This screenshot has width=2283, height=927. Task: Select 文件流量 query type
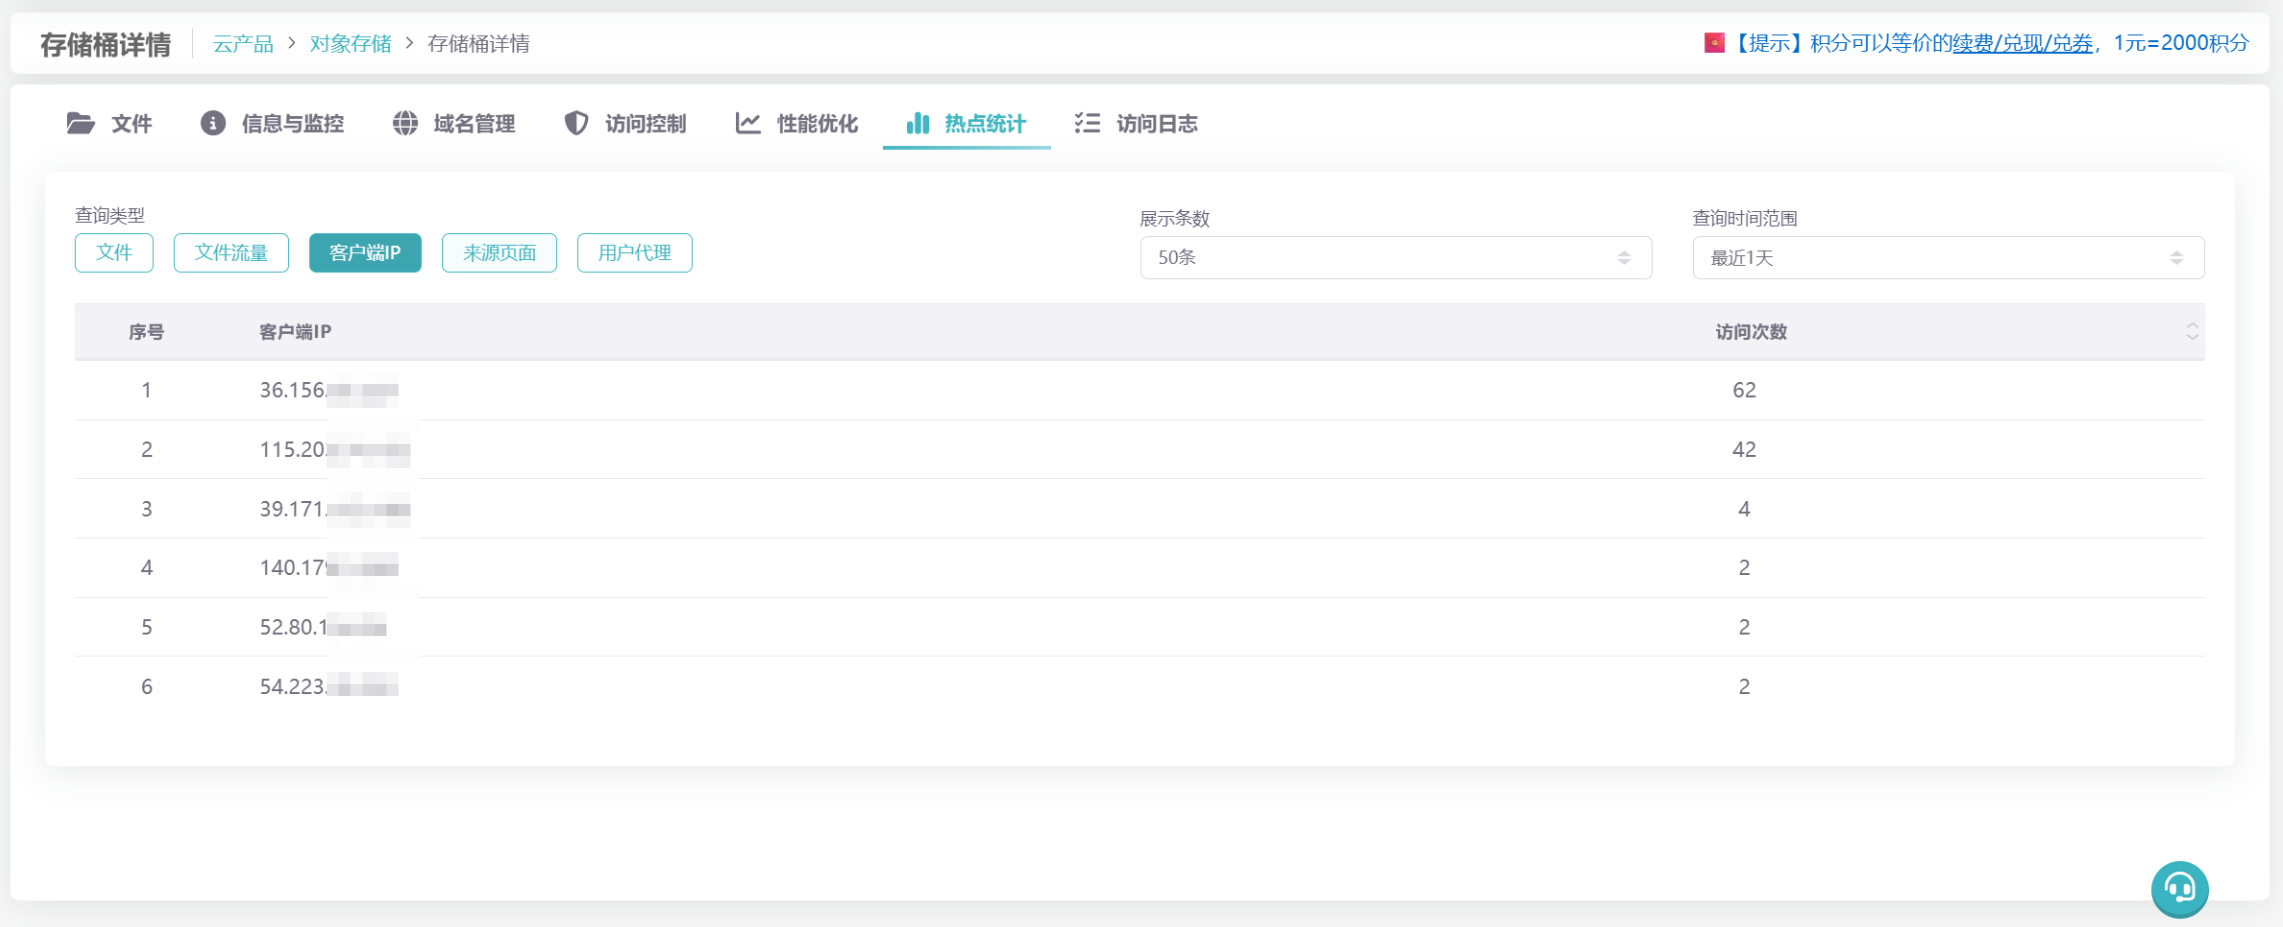click(x=231, y=253)
